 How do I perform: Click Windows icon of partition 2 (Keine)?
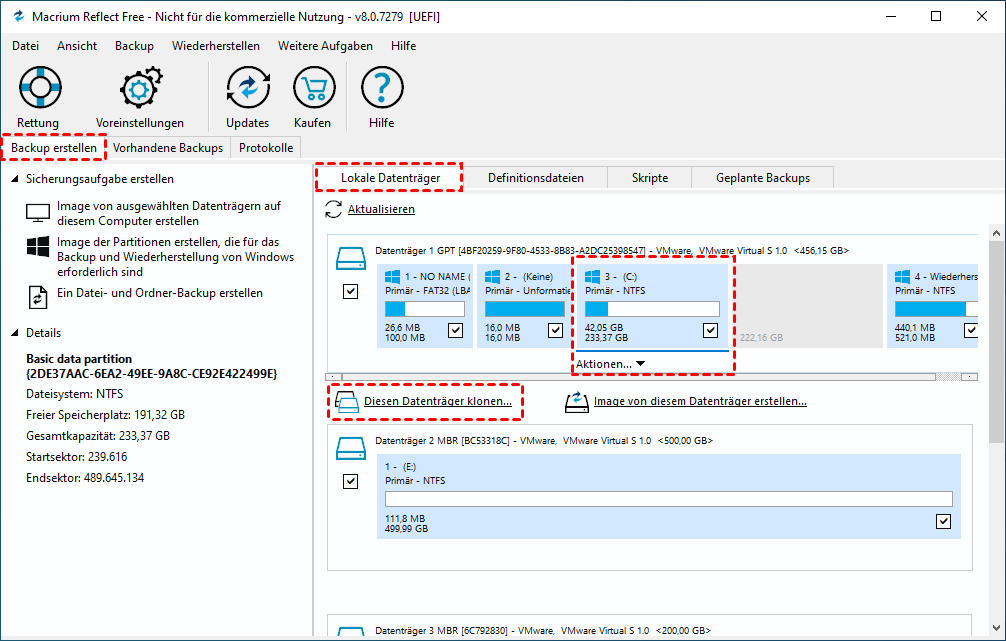coord(493,277)
